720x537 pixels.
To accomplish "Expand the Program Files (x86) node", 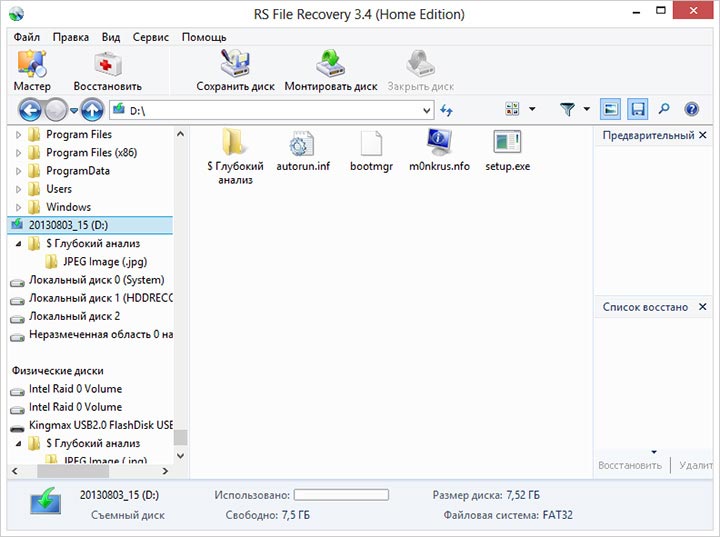I will point(18,153).
